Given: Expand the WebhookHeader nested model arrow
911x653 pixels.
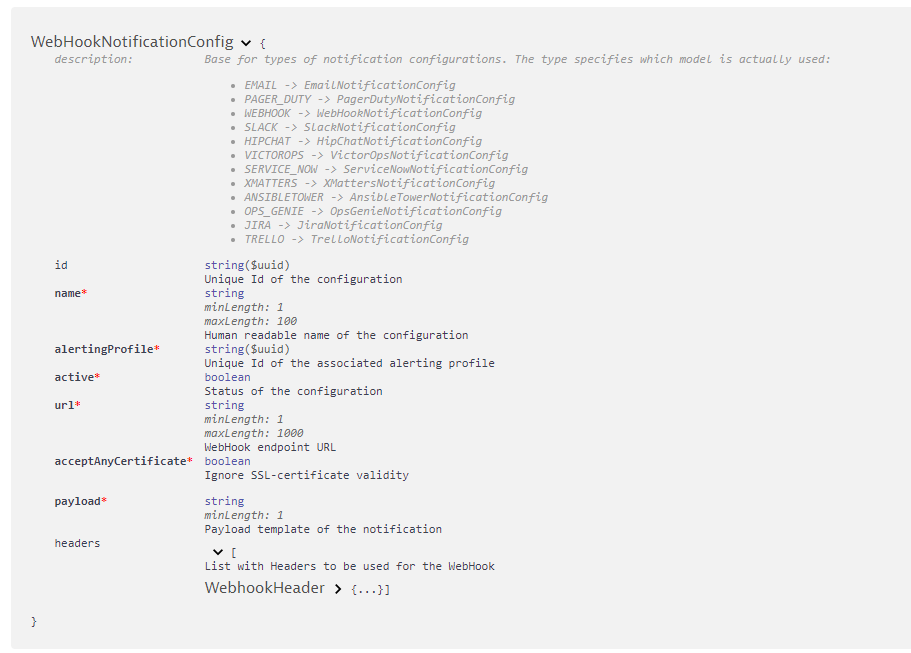Looking at the screenshot, I should 338,589.
